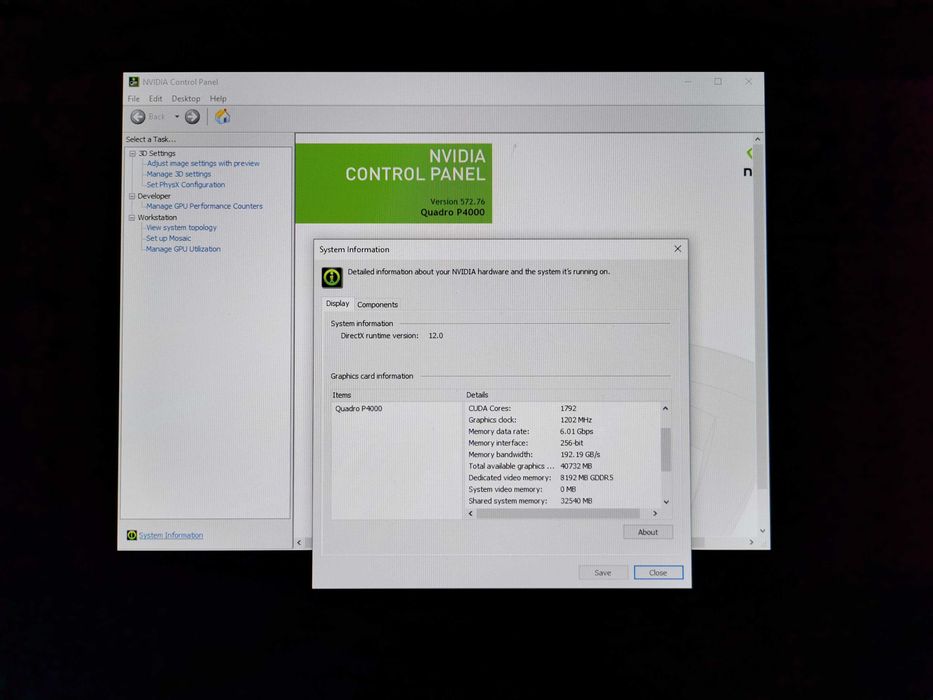The height and width of the screenshot is (700, 933).
Task: Collapse the Developer tree node
Action: coord(132,196)
